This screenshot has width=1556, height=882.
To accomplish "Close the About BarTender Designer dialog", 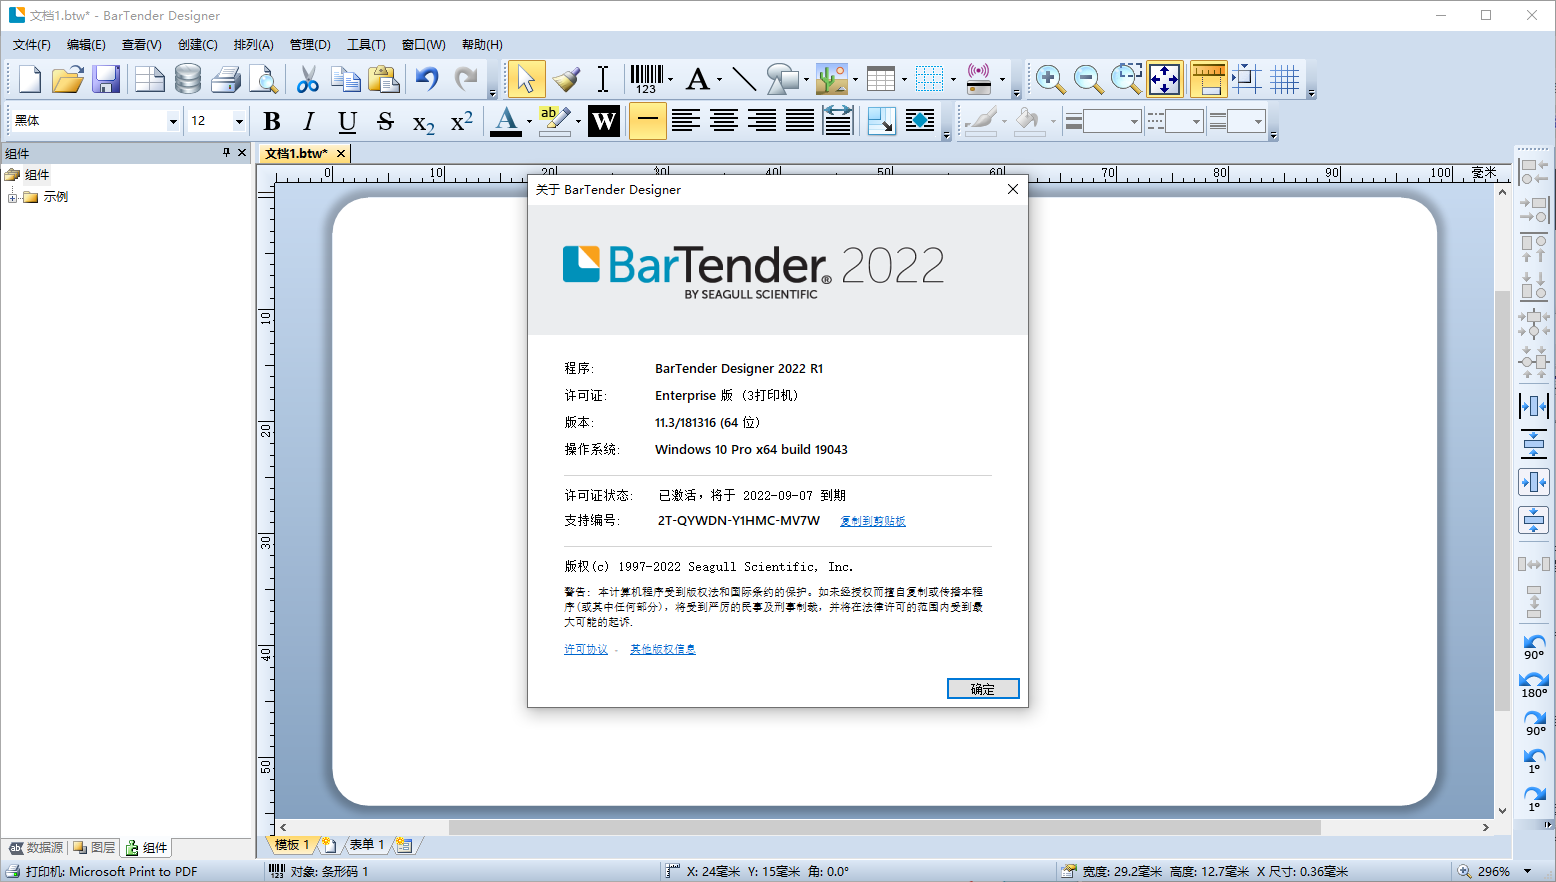I will coord(1013,189).
